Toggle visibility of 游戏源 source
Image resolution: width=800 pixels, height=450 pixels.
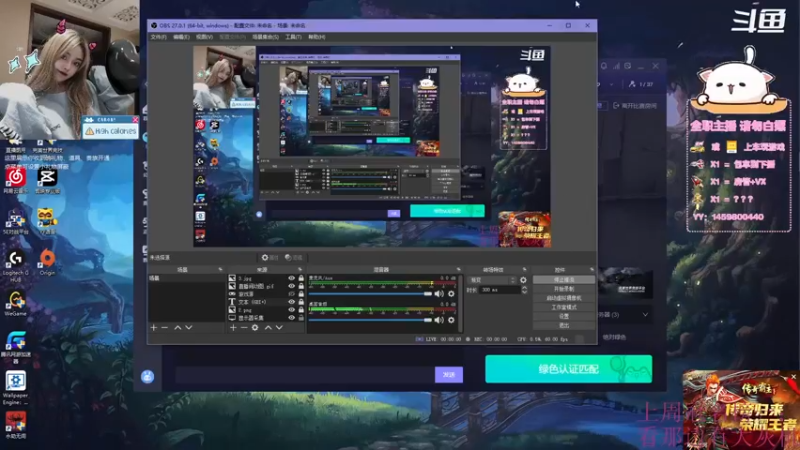pyautogui.click(x=291, y=294)
